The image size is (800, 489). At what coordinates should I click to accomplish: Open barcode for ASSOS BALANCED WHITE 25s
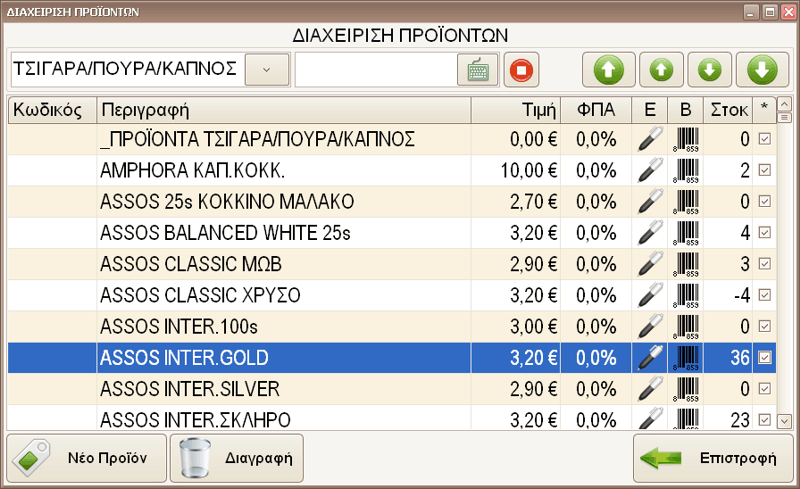pyautogui.click(x=686, y=233)
